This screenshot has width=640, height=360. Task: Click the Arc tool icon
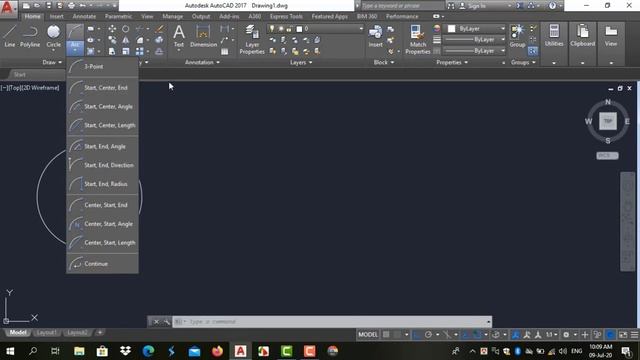(75, 32)
